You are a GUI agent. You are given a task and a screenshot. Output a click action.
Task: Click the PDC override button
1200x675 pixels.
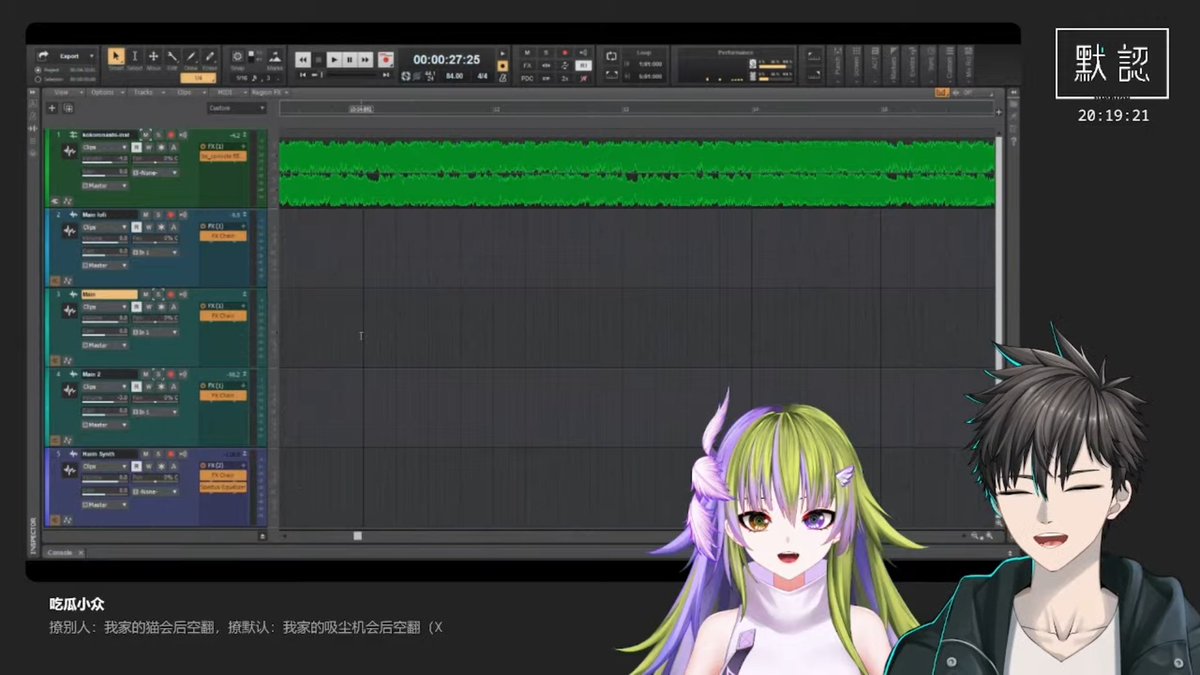tap(527, 77)
